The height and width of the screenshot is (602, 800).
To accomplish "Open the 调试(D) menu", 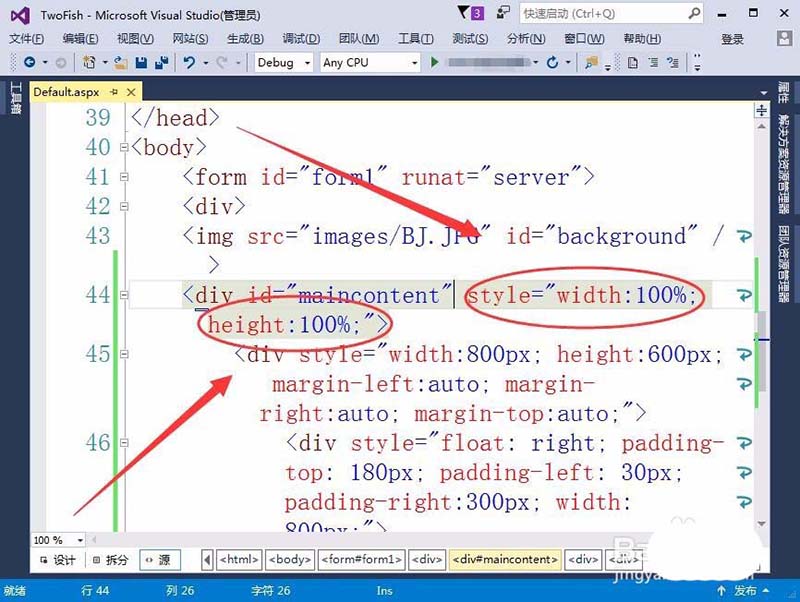I will (x=300, y=39).
